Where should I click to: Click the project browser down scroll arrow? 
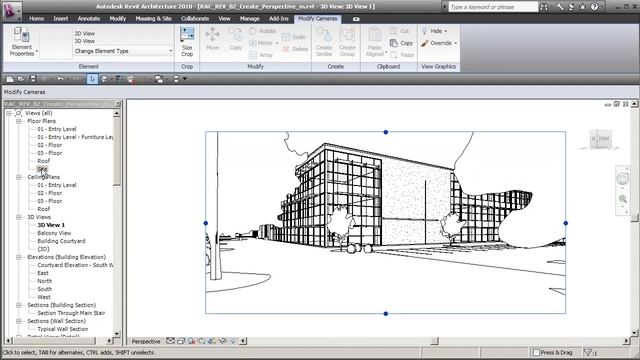117,333
